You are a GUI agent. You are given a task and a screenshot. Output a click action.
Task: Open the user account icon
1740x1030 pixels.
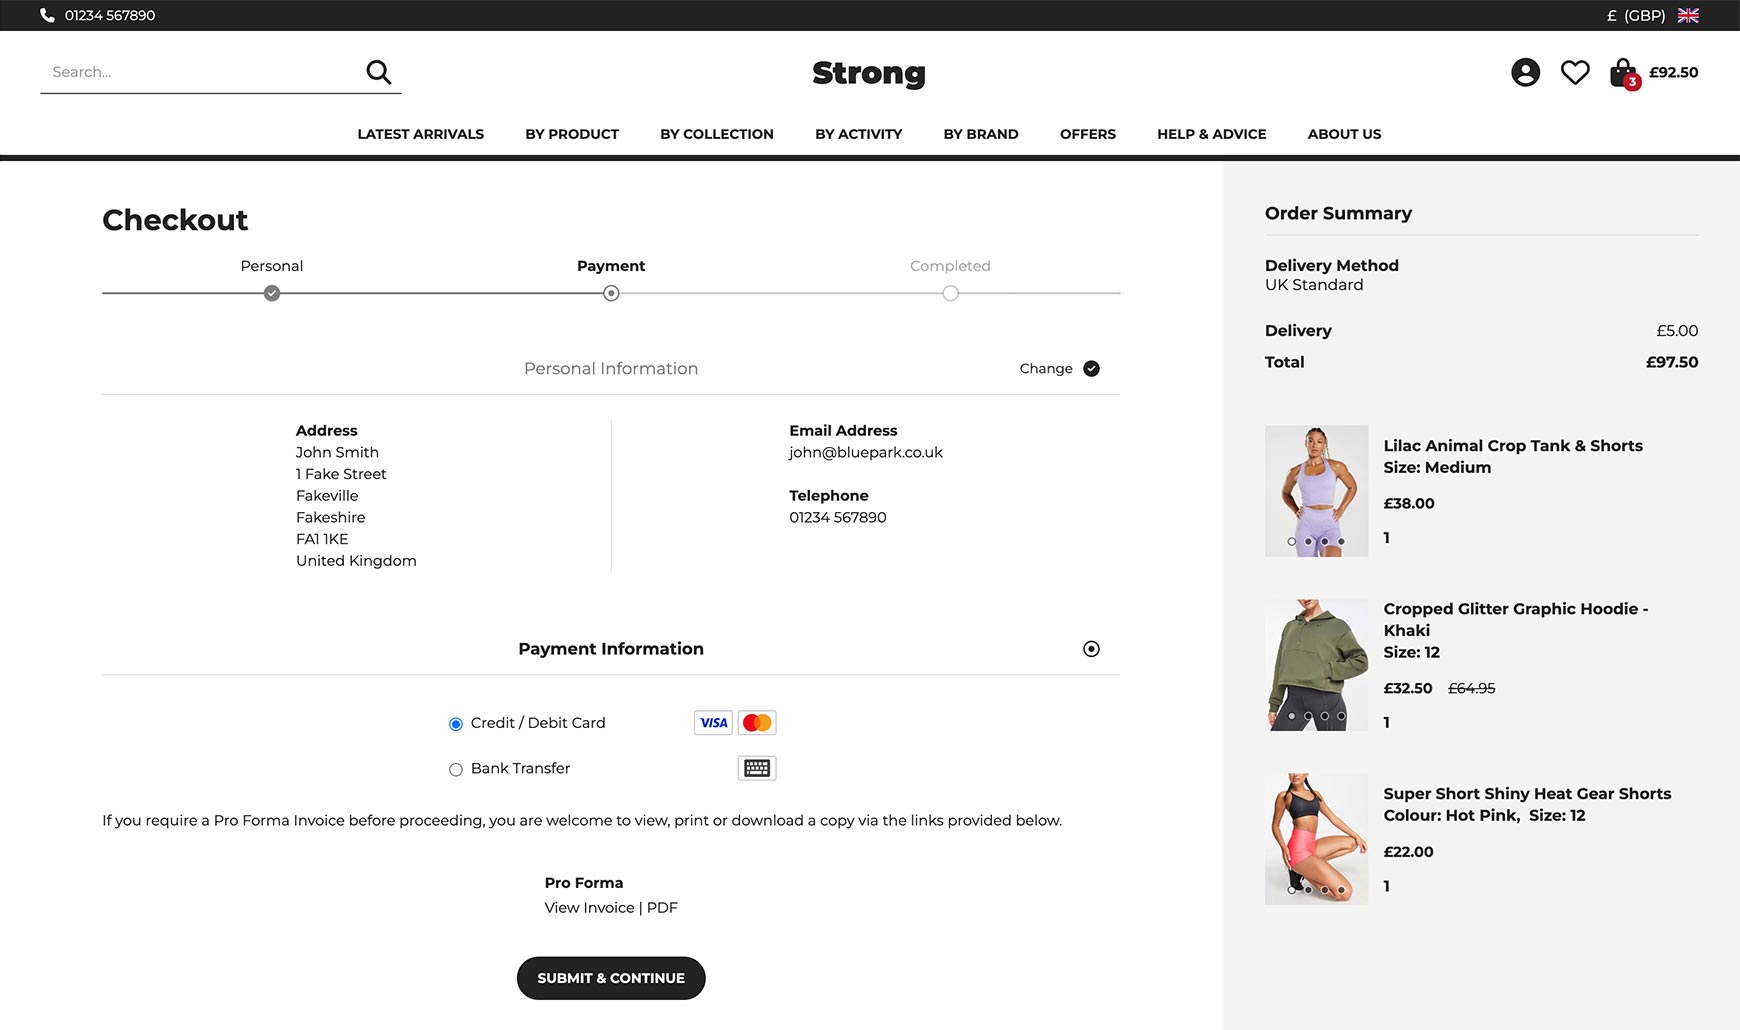tap(1525, 72)
